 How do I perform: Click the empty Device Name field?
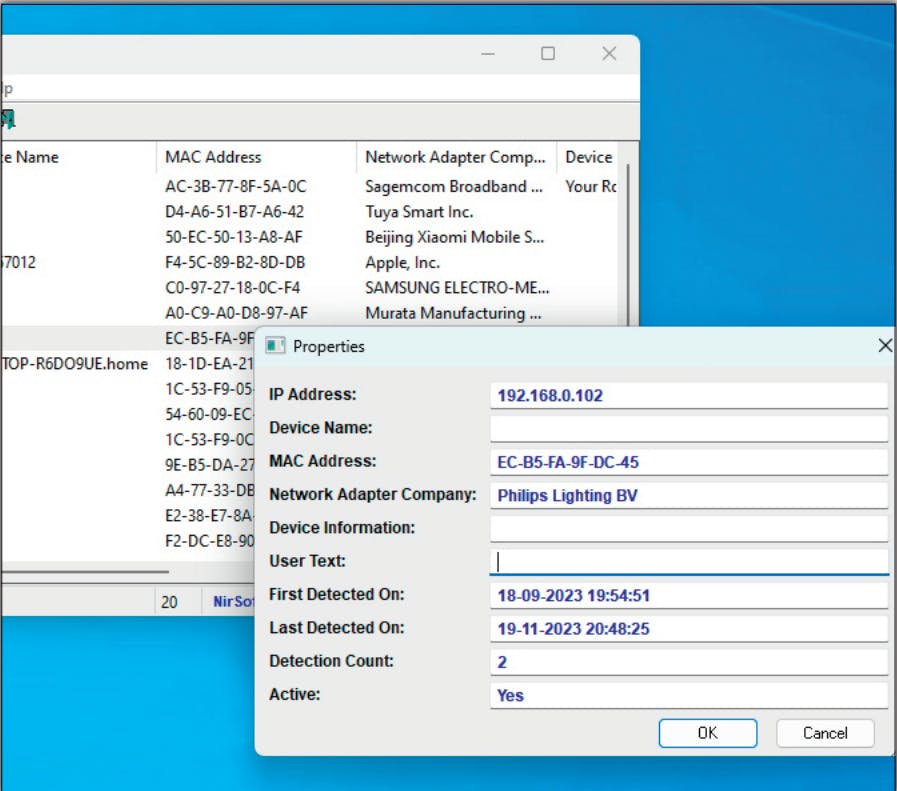point(689,428)
